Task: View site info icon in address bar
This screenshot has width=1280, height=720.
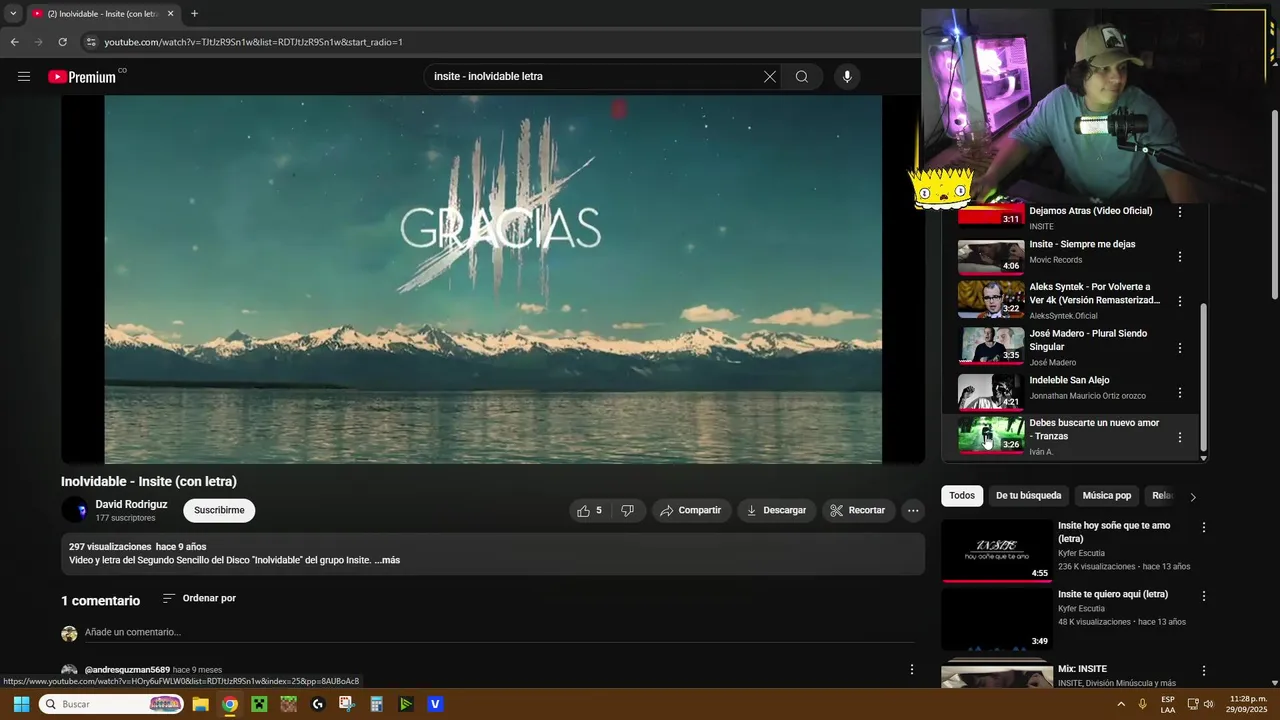Action: pos(91,42)
